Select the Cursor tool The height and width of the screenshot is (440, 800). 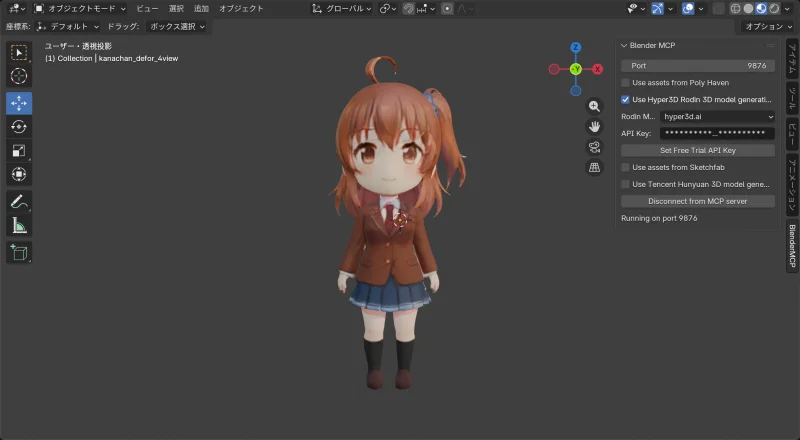point(19,76)
